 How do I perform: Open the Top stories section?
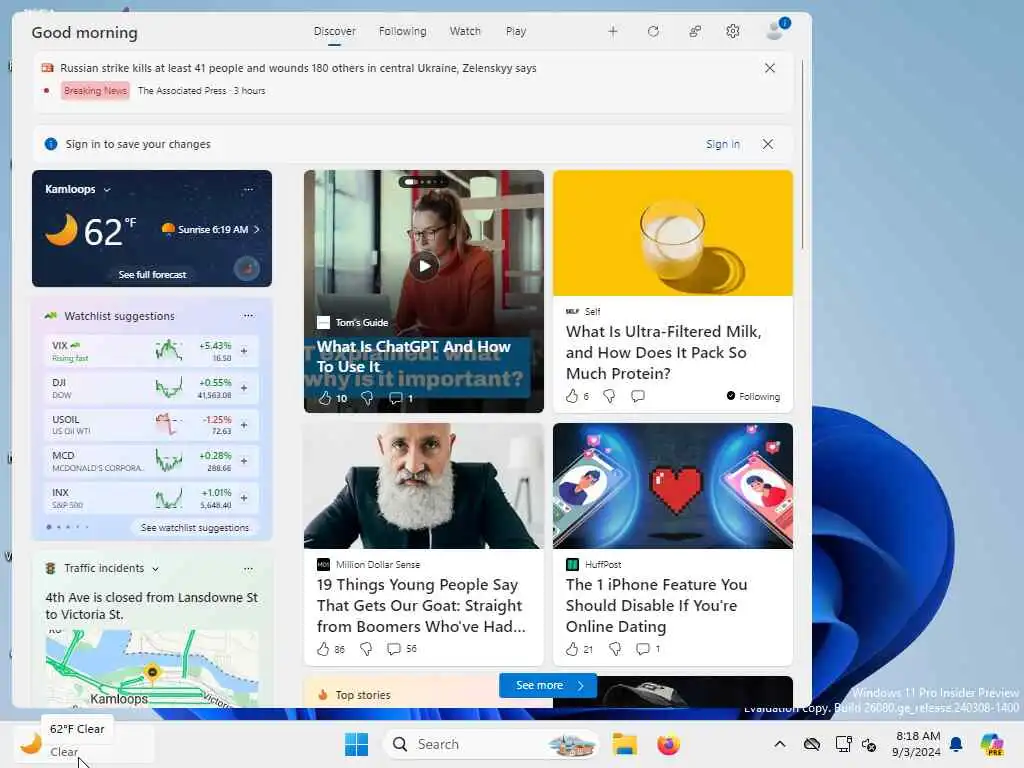[363, 695]
